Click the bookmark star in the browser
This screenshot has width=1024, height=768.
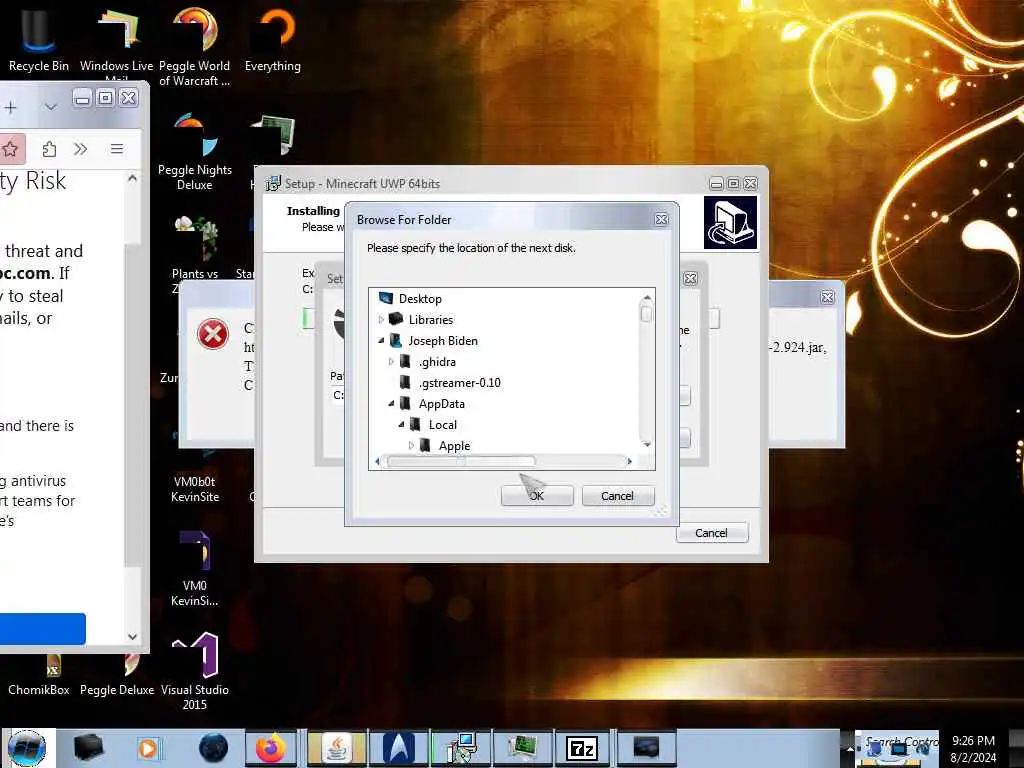pos(10,149)
